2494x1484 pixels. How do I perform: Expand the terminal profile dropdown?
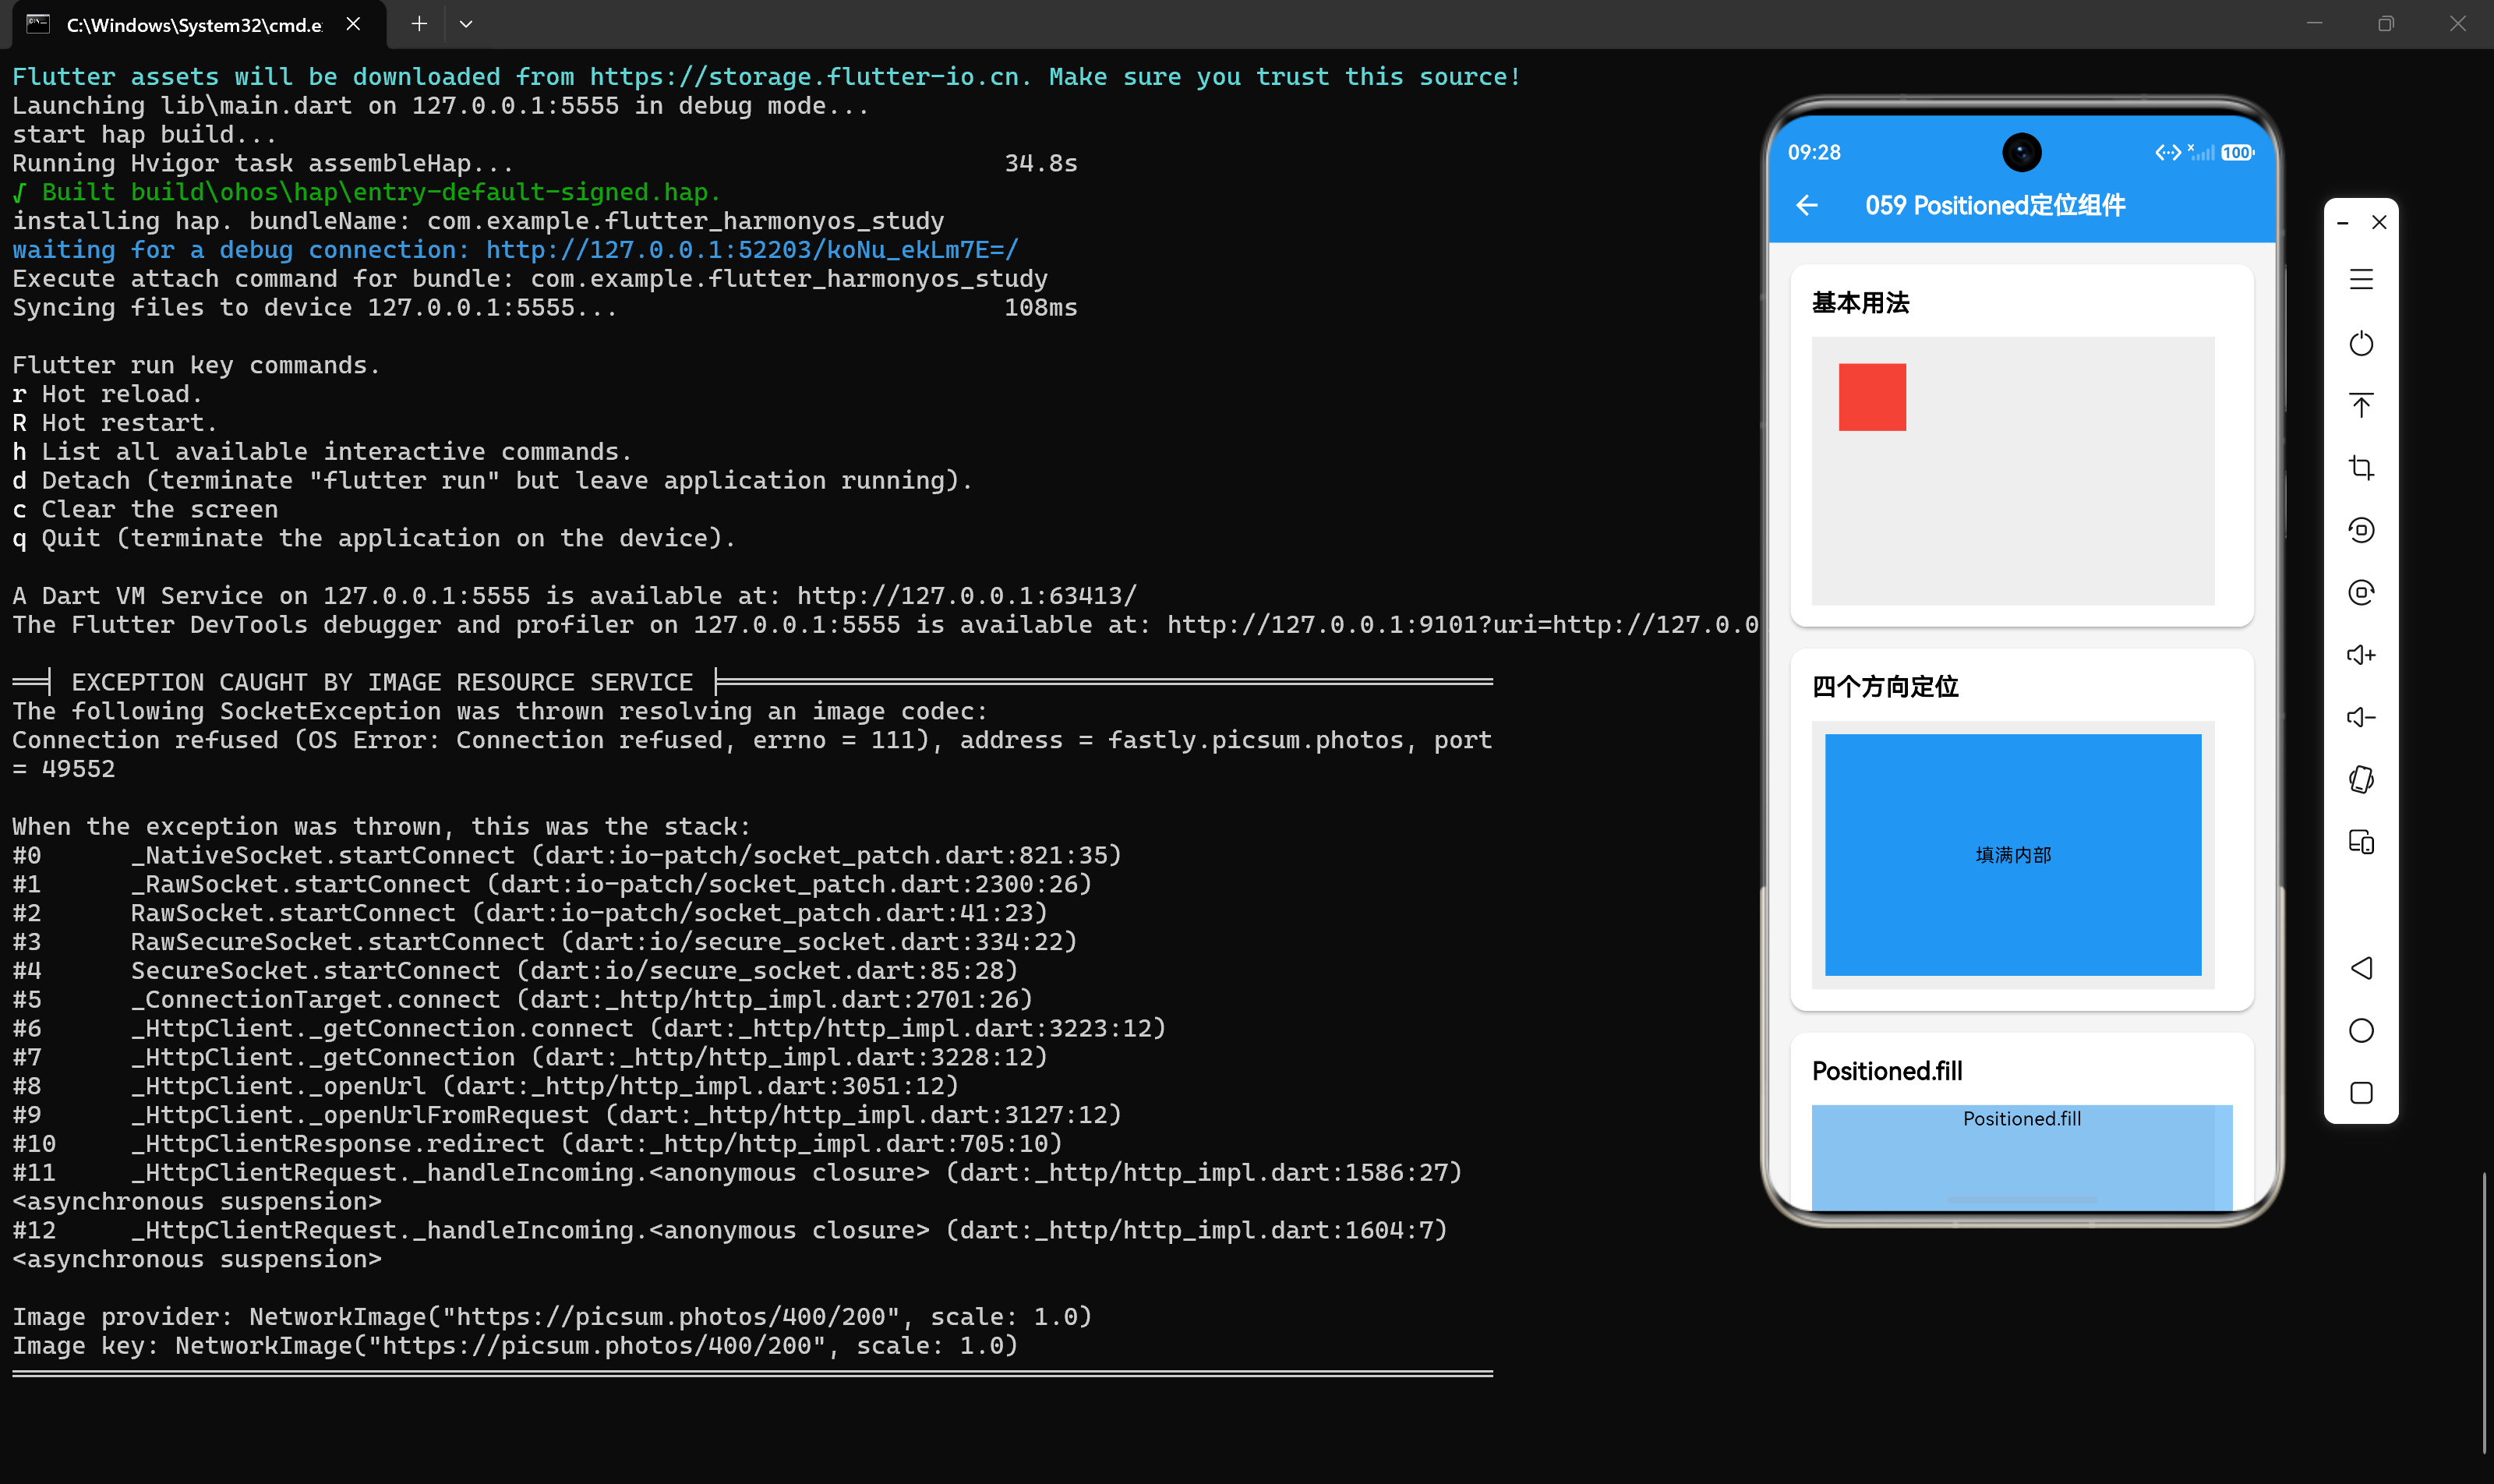(466, 24)
